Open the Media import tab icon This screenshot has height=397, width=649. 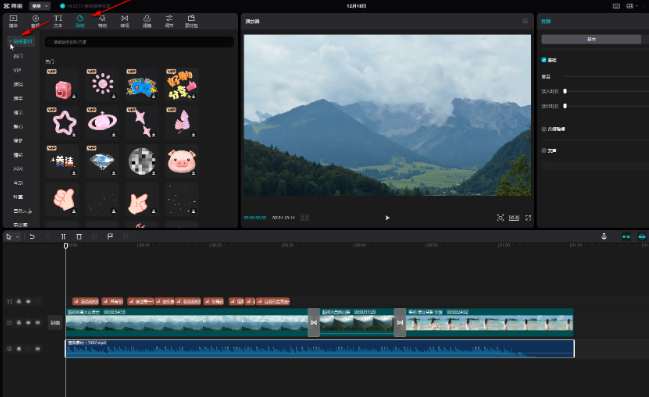[x=13, y=21]
